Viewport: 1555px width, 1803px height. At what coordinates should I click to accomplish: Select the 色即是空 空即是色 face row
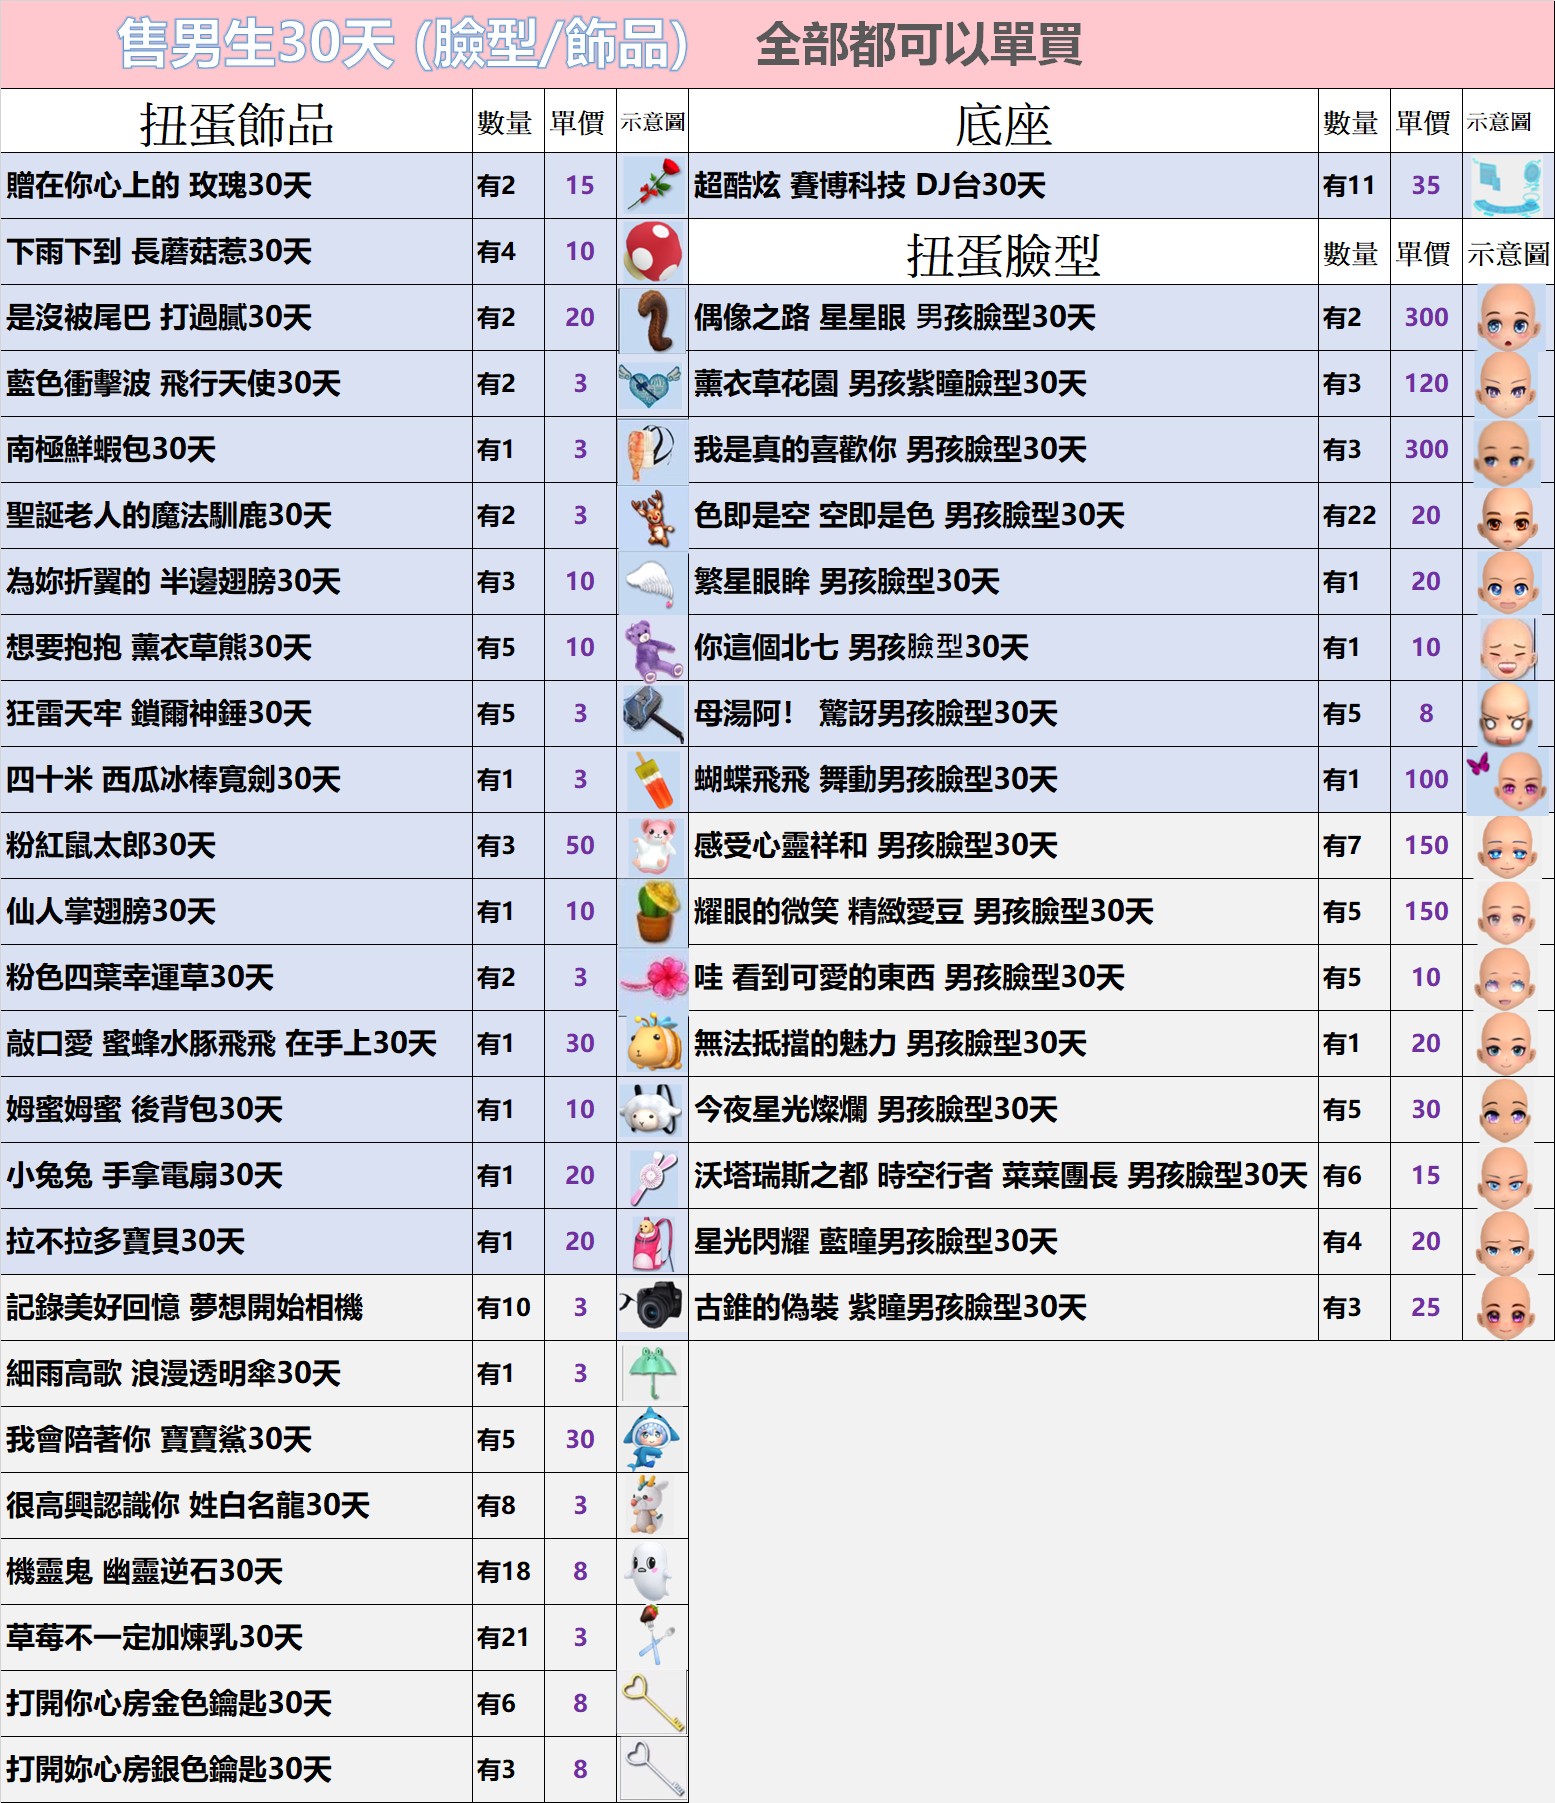(x=909, y=515)
